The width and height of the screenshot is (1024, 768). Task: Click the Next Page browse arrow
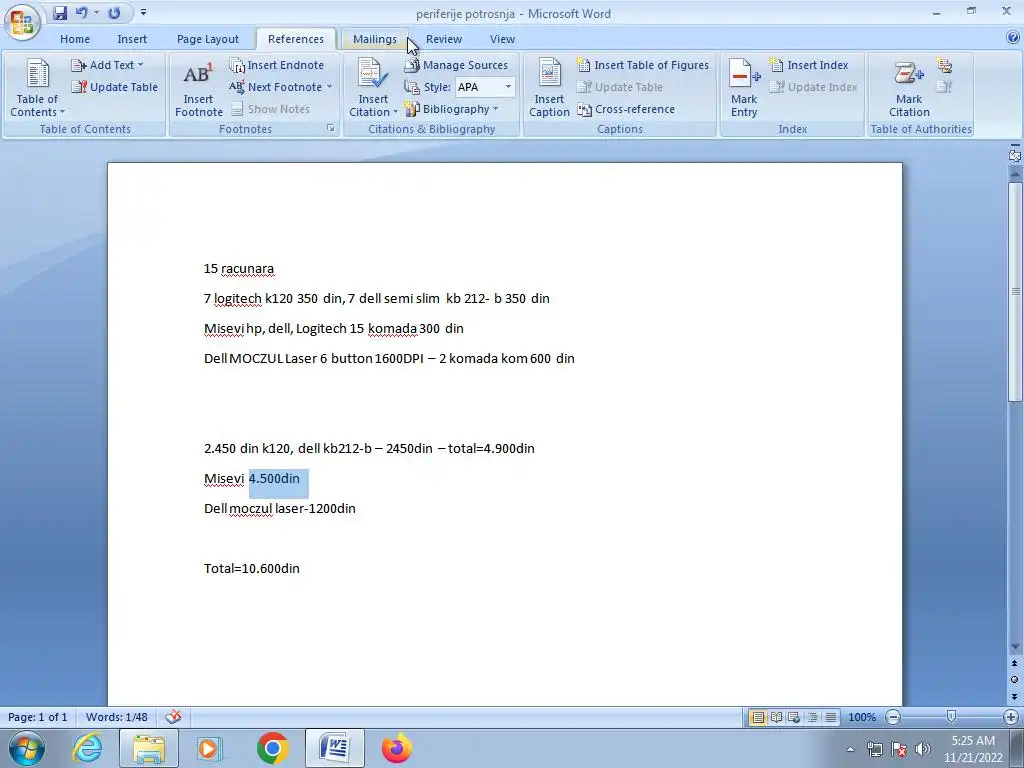[1014, 696]
